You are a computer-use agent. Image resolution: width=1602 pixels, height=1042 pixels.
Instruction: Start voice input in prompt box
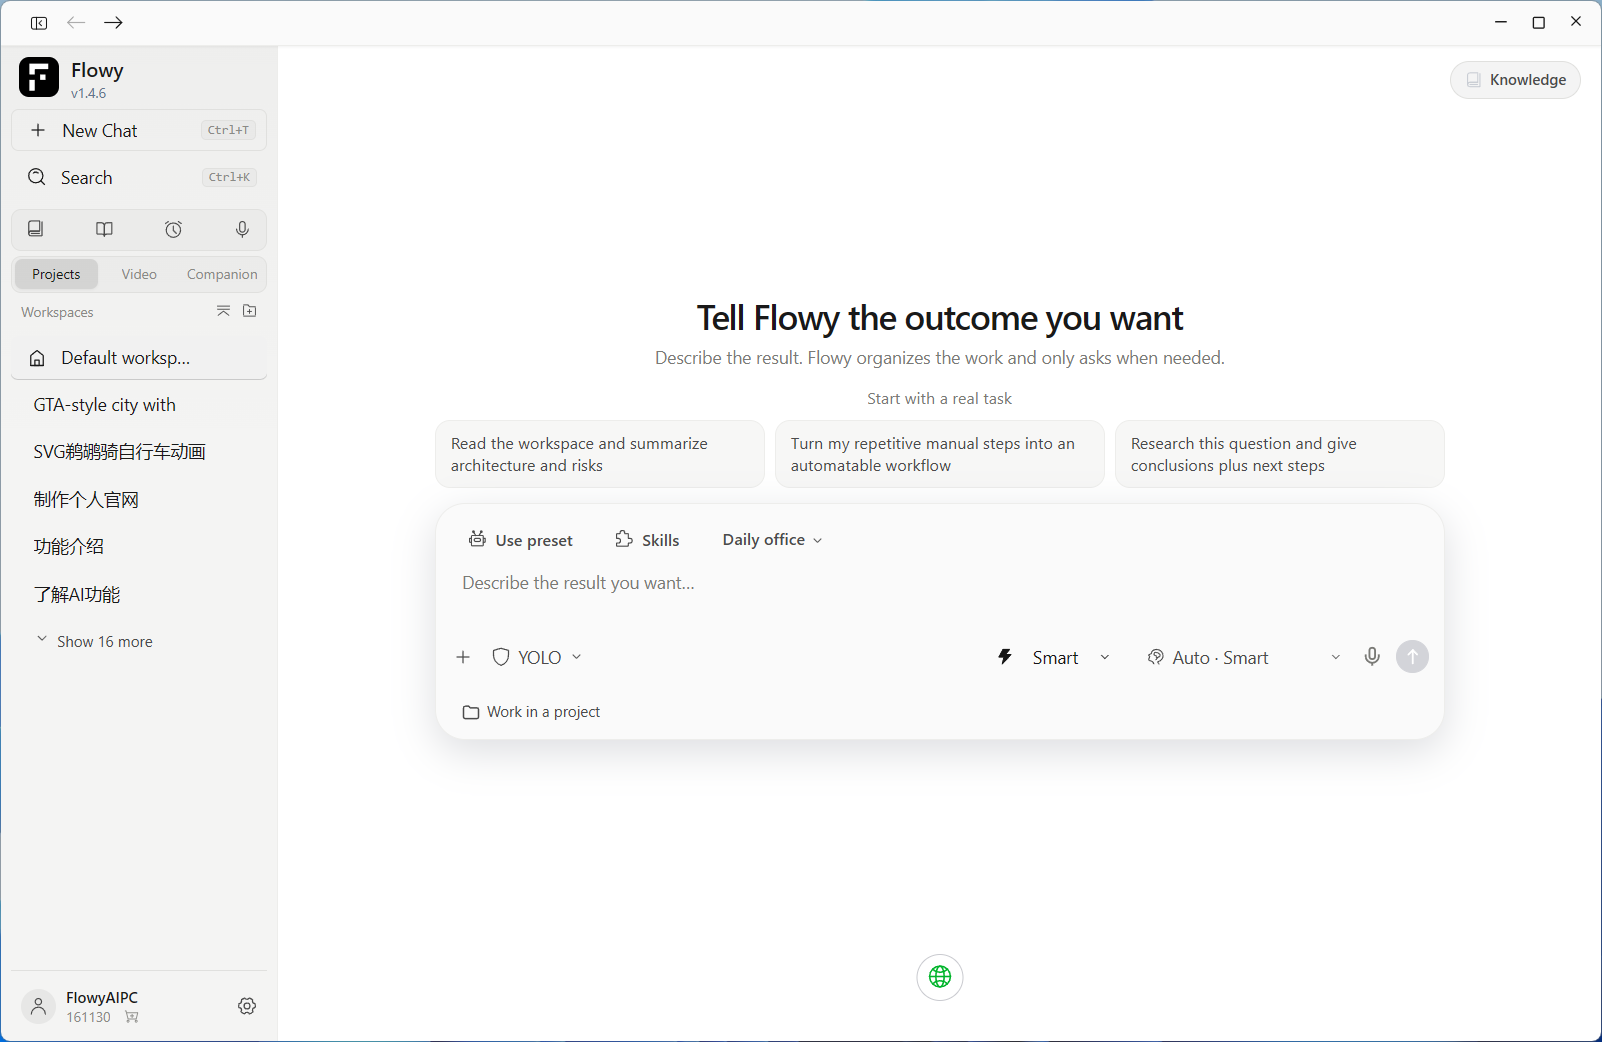click(1372, 657)
